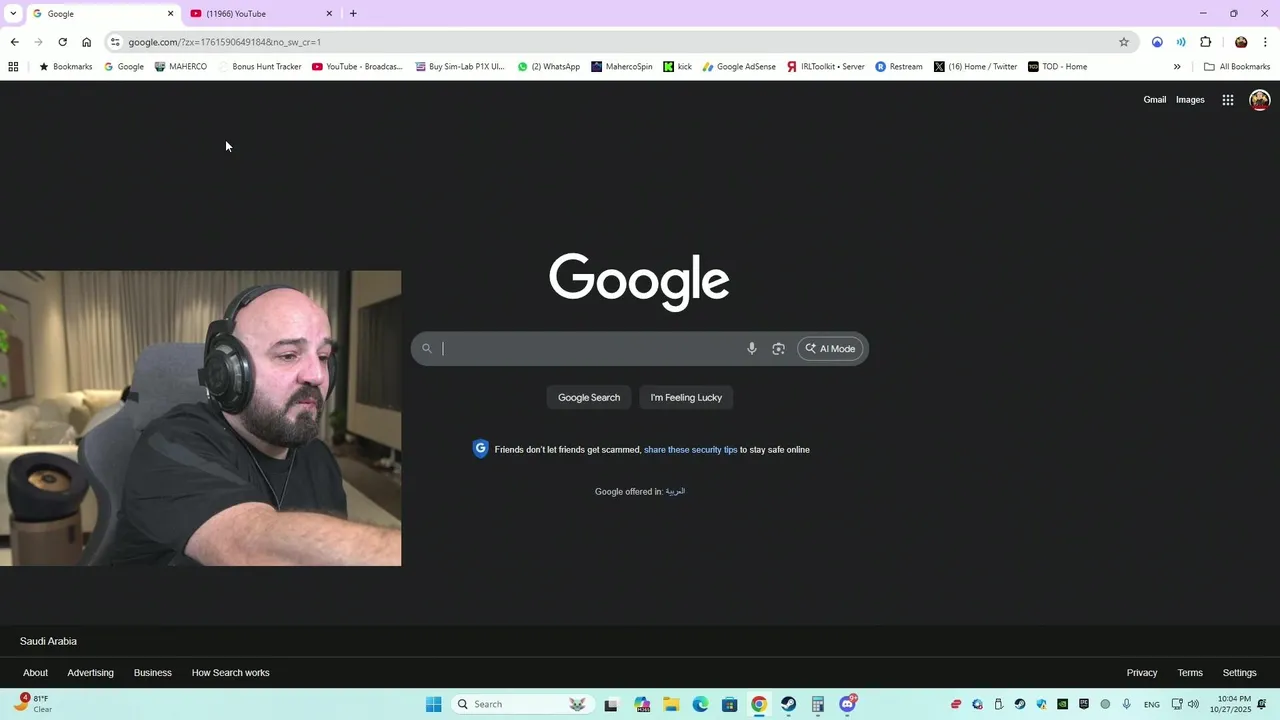Go back to previous page
The width and height of the screenshot is (1280, 720).
[14, 42]
